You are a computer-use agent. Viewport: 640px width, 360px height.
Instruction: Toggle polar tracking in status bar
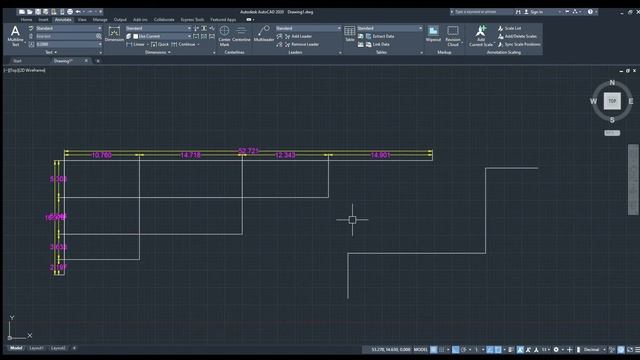[464, 349]
